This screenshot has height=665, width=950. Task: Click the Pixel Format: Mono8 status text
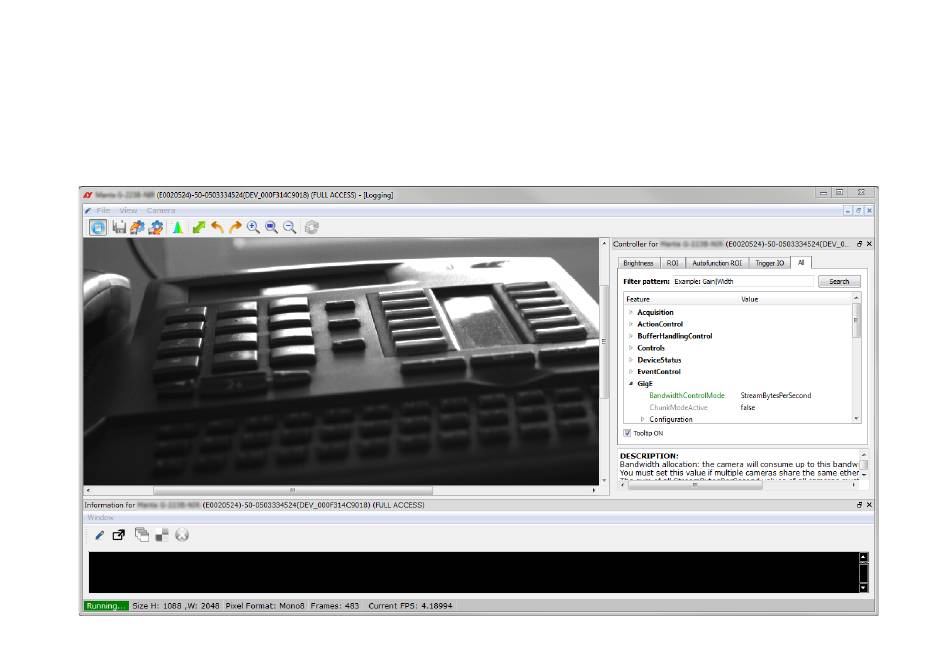click(x=265, y=606)
